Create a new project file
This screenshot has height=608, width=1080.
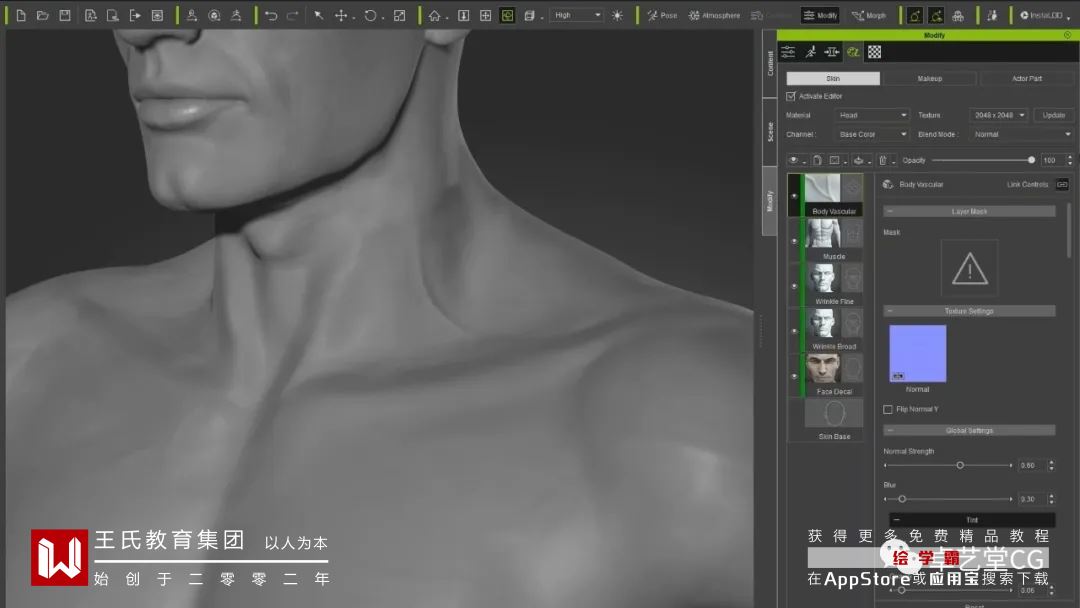pos(21,15)
